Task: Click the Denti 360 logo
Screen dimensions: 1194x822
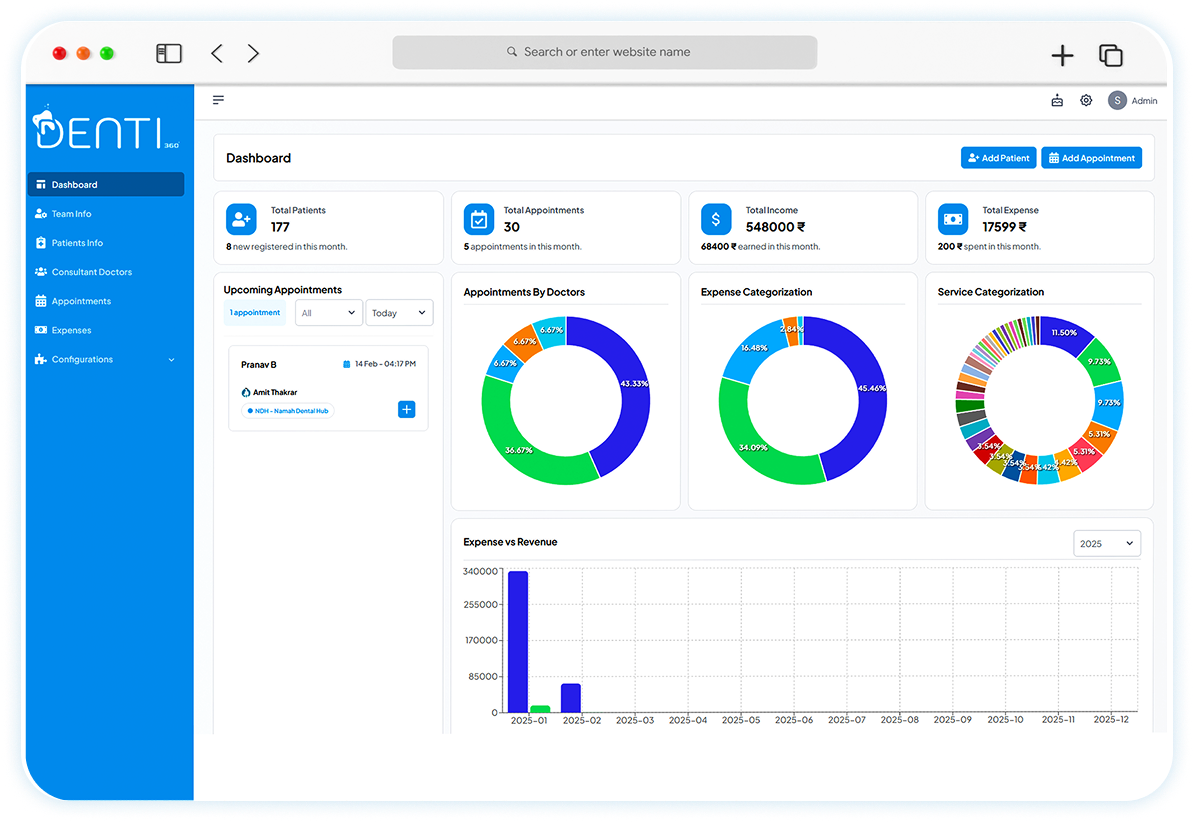Action: [x=106, y=128]
